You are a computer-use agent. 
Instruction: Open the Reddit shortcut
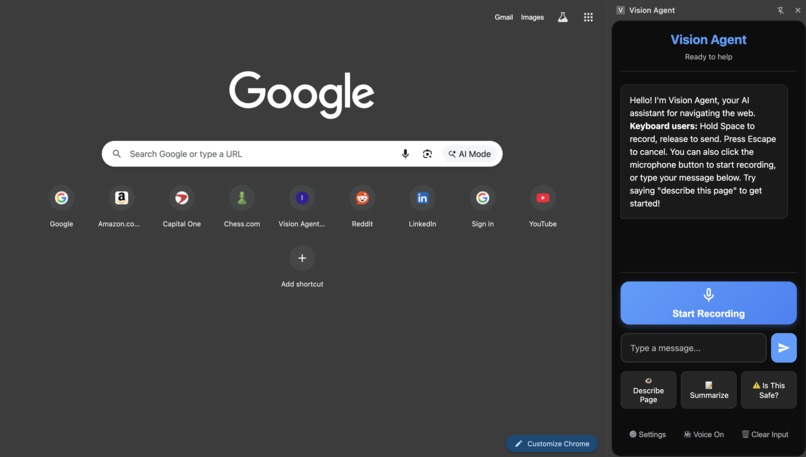point(362,207)
